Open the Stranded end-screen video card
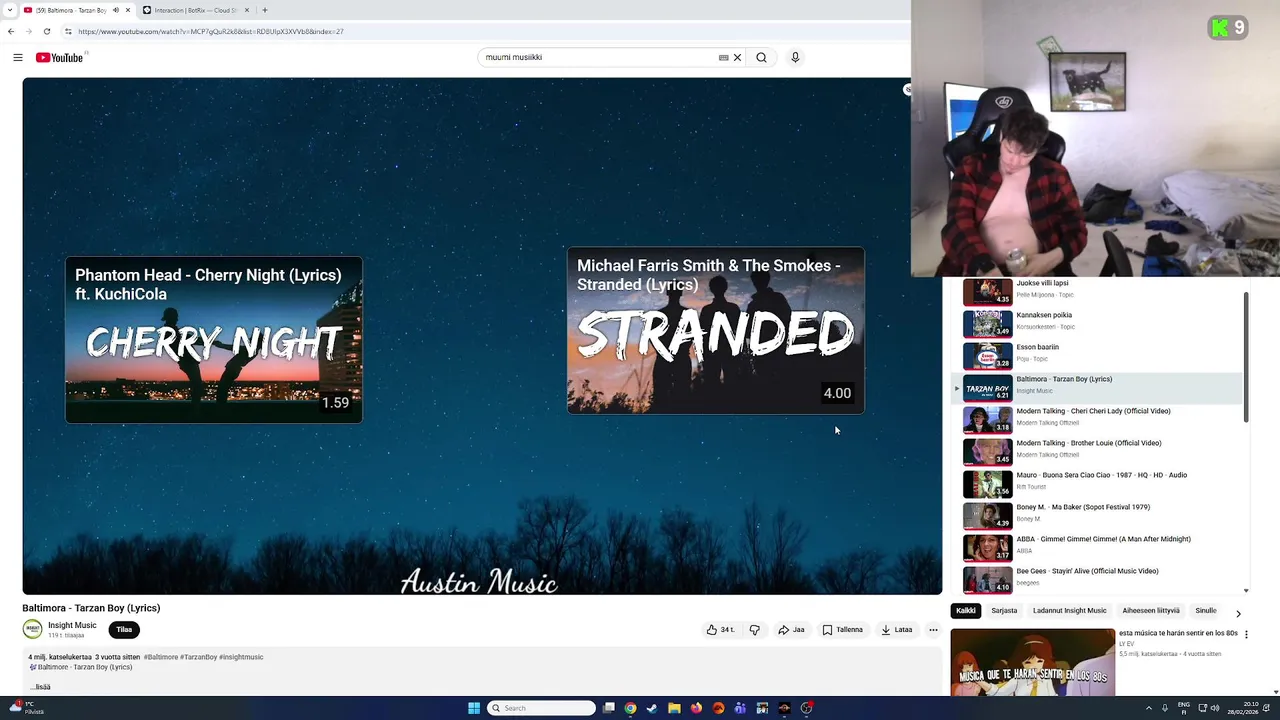 pos(716,331)
